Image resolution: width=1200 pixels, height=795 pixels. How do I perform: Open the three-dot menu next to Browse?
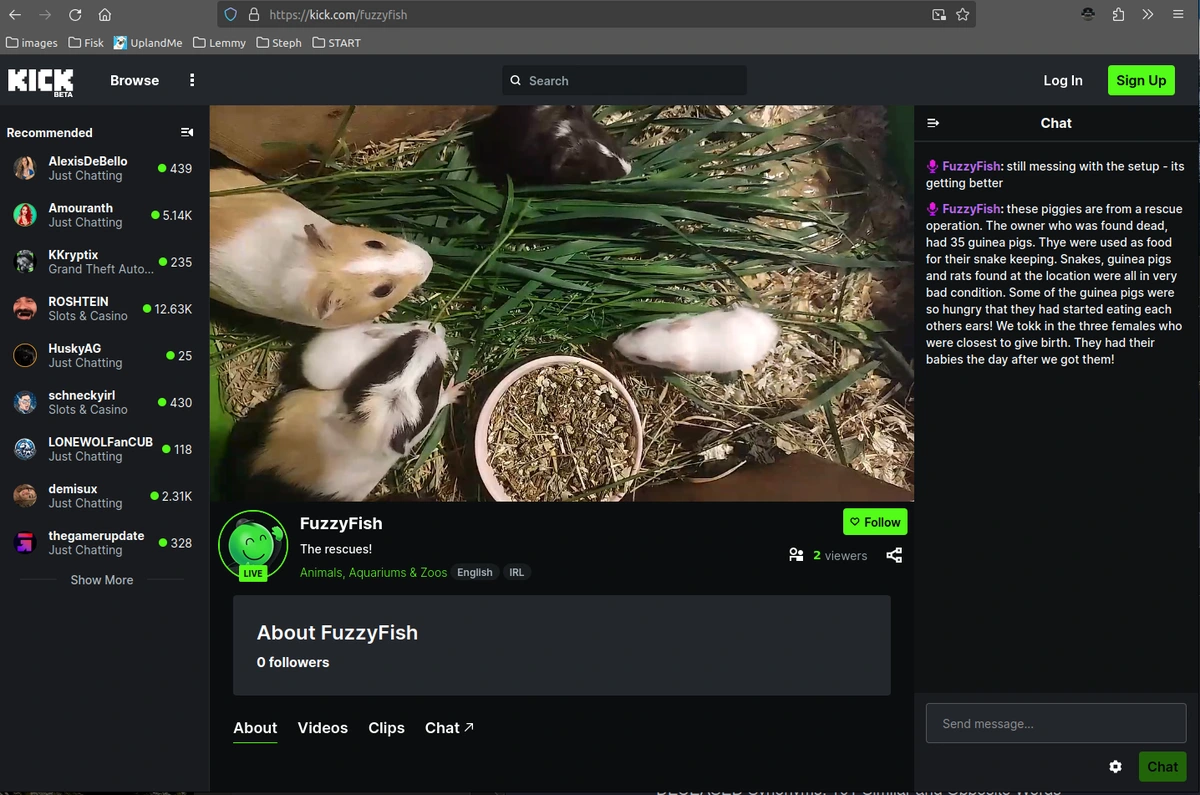192,81
